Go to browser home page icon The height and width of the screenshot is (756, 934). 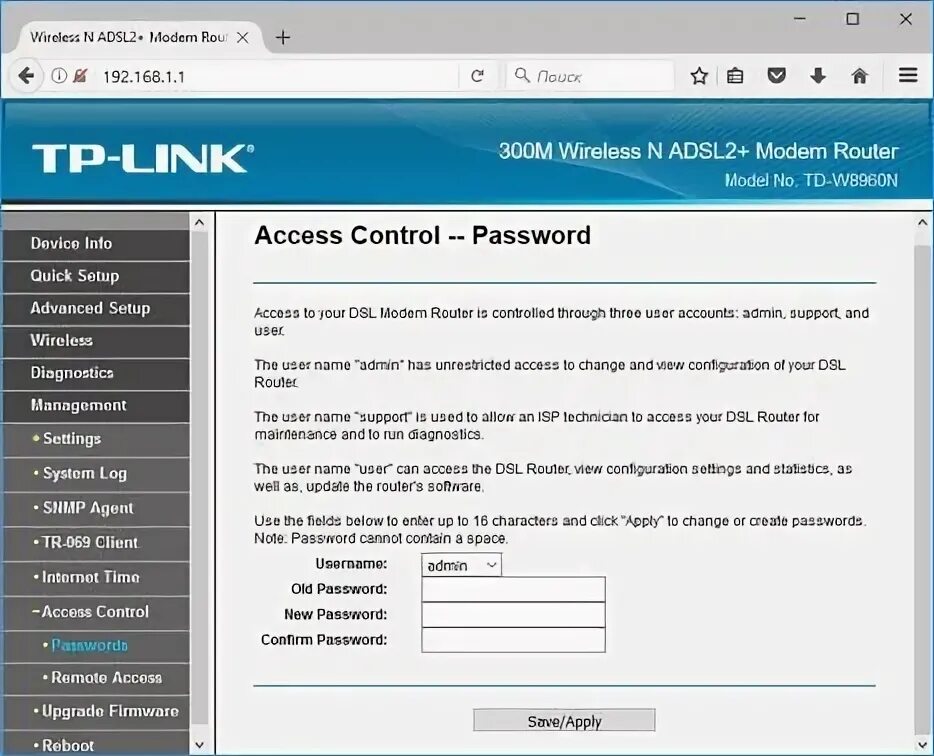click(x=860, y=76)
